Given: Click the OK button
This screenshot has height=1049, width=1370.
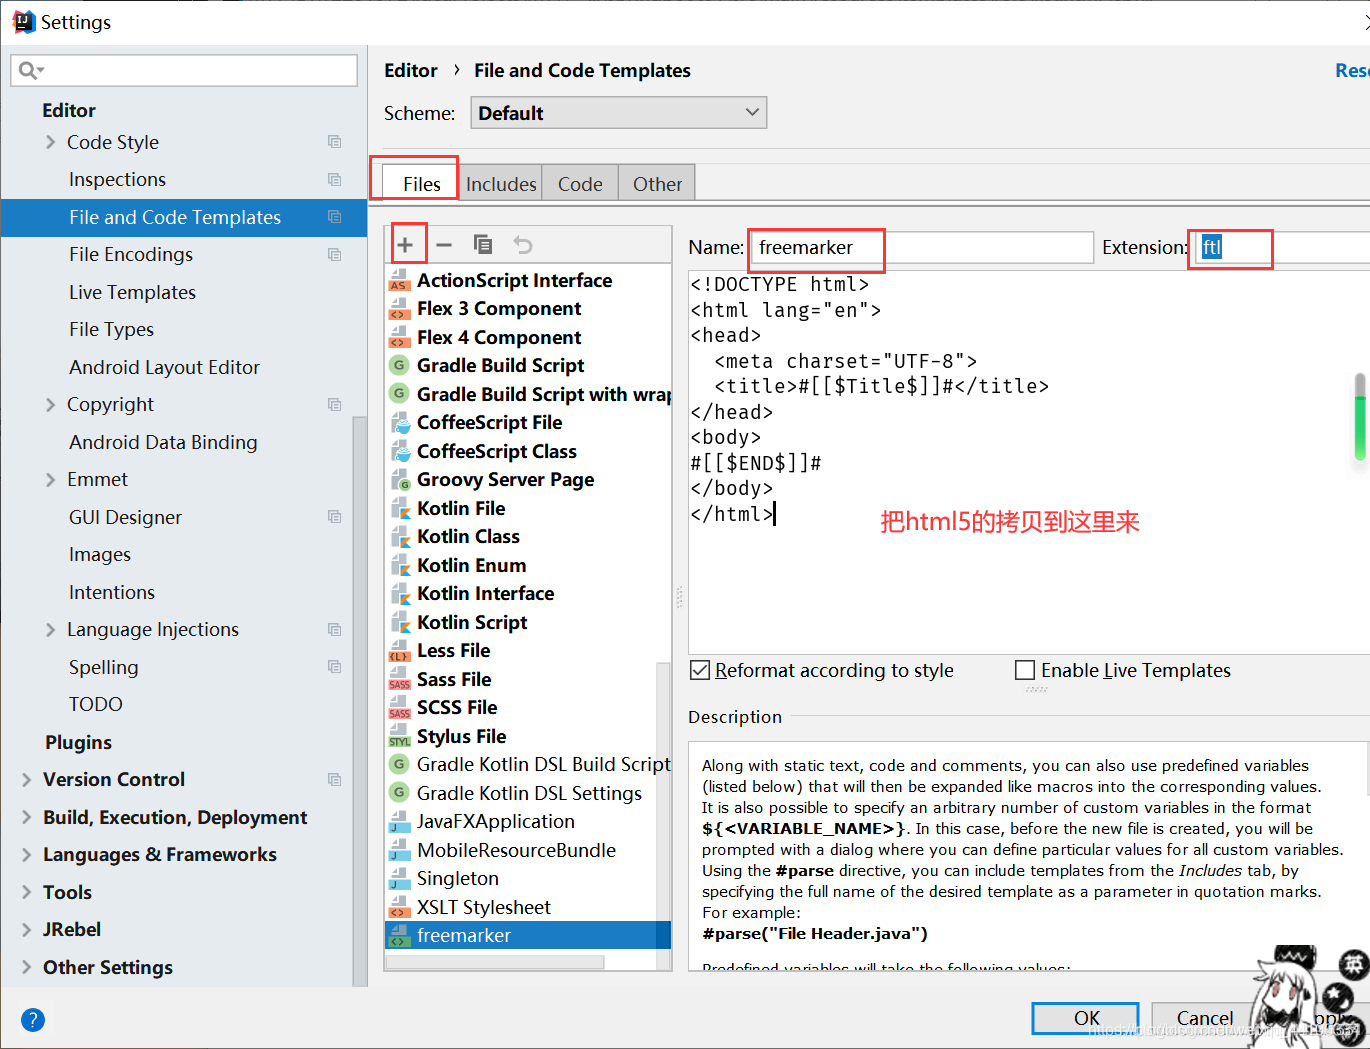Looking at the screenshot, I should click(1086, 1018).
